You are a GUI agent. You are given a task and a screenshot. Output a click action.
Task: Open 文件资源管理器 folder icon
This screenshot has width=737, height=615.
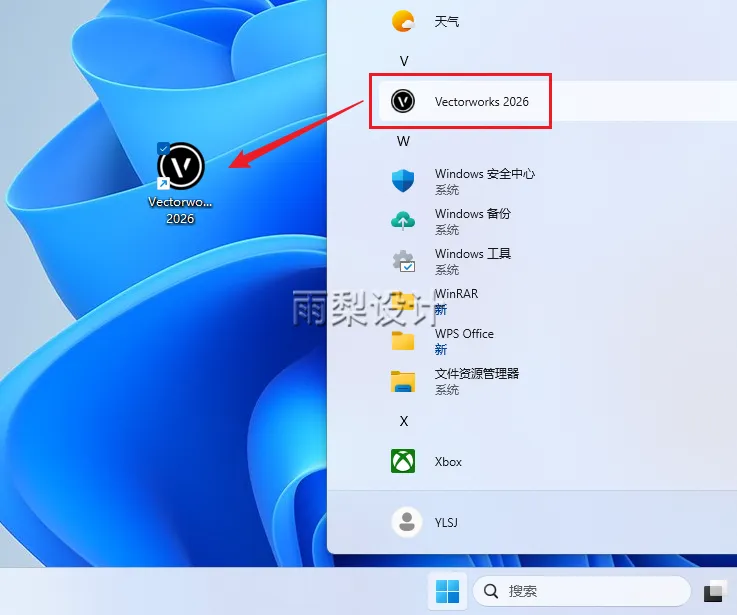pos(403,381)
